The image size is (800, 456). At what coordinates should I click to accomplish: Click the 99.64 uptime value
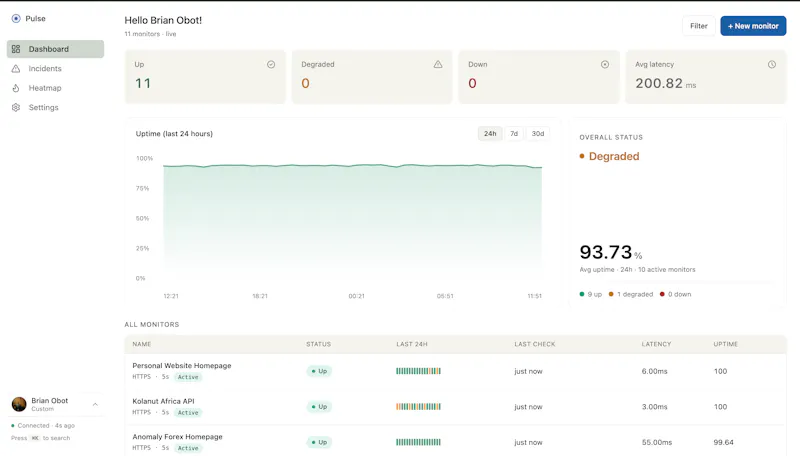[x=723, y=442]
